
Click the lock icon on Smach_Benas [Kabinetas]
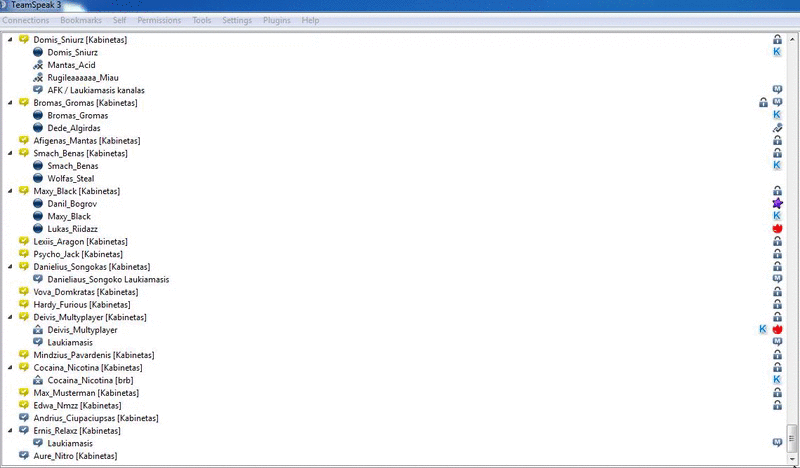[777, 153]
